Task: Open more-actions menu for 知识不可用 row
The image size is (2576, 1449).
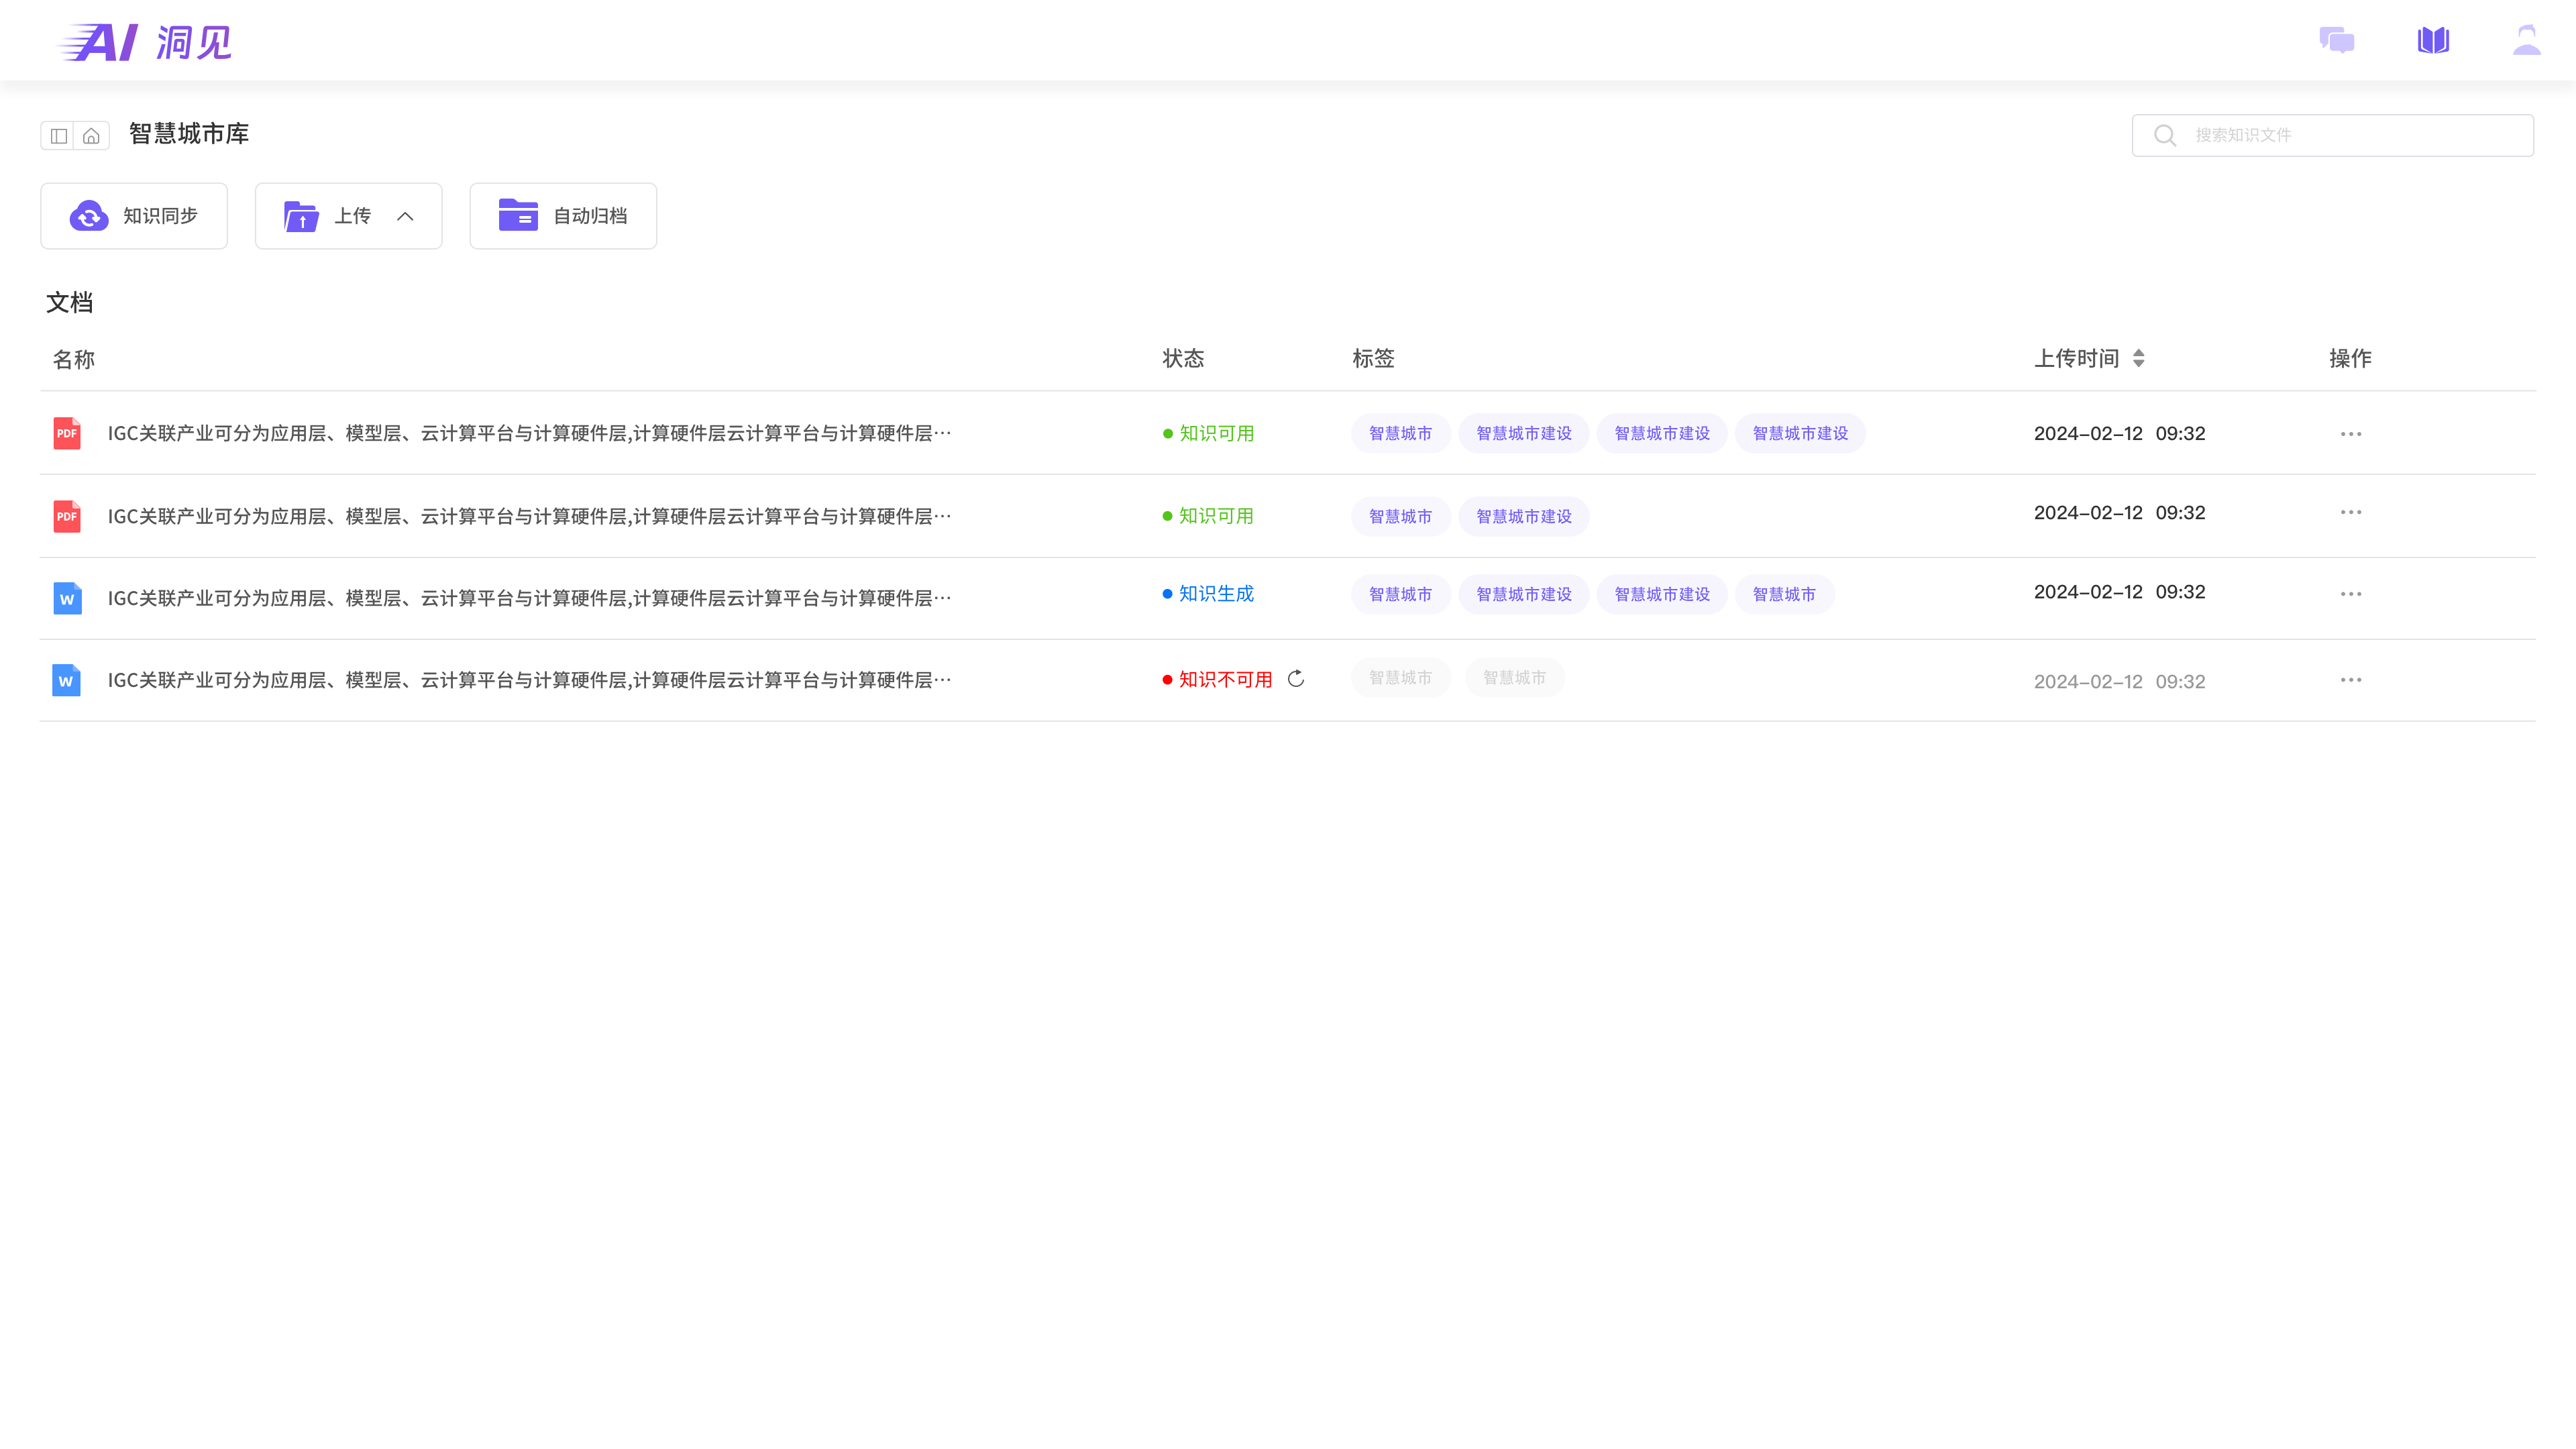Action: [x=2351, y=680]
